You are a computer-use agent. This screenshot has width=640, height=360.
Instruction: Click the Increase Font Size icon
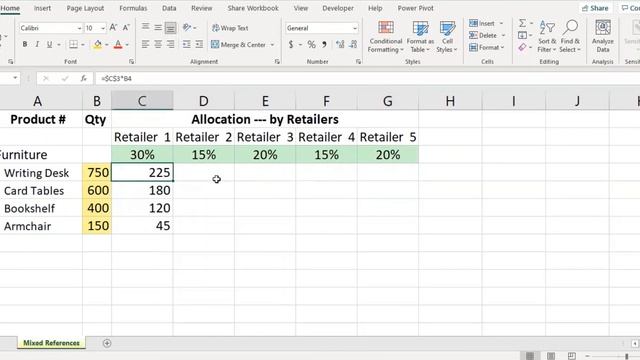[x=113, y=28]
